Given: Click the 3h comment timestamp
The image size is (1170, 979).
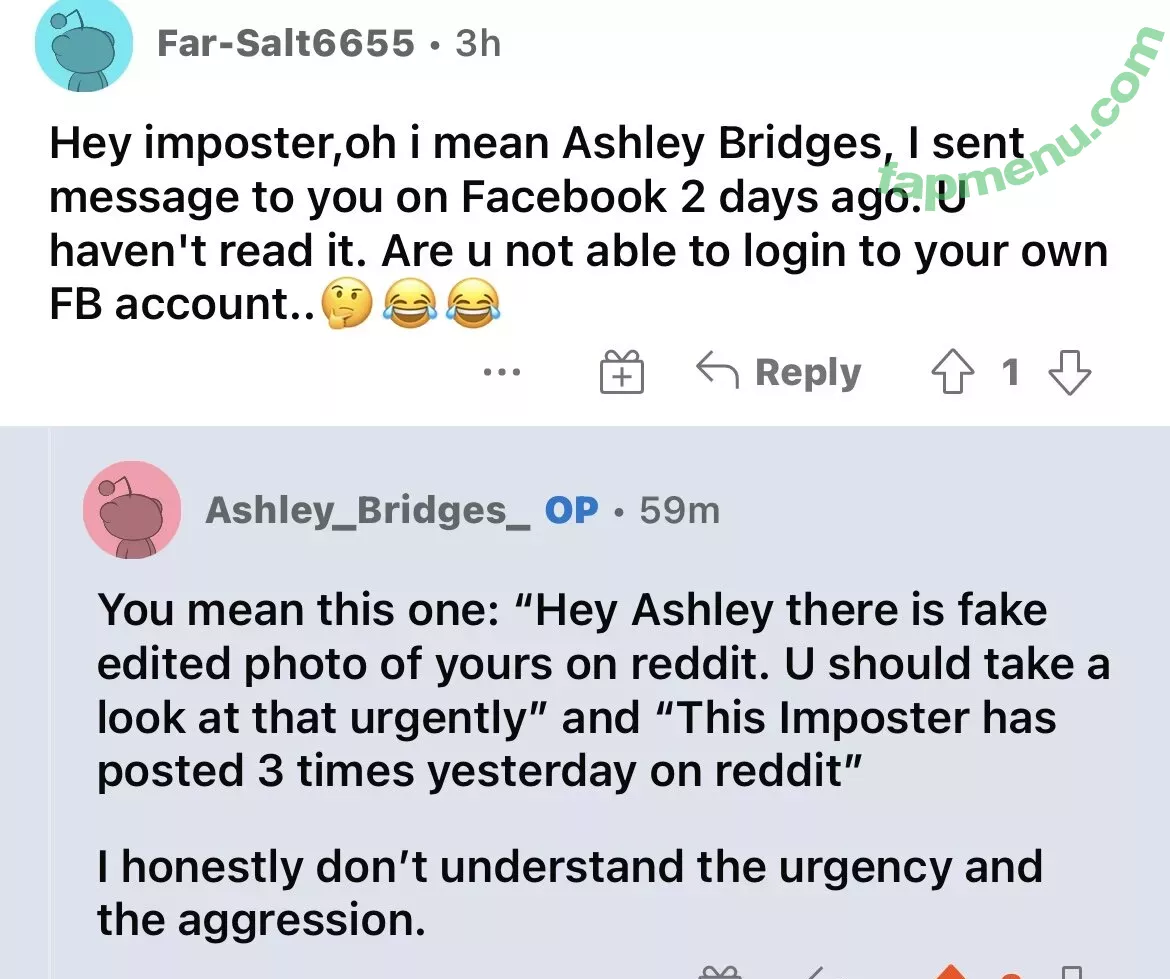Looking at the screenshot, I should (478, 43).
